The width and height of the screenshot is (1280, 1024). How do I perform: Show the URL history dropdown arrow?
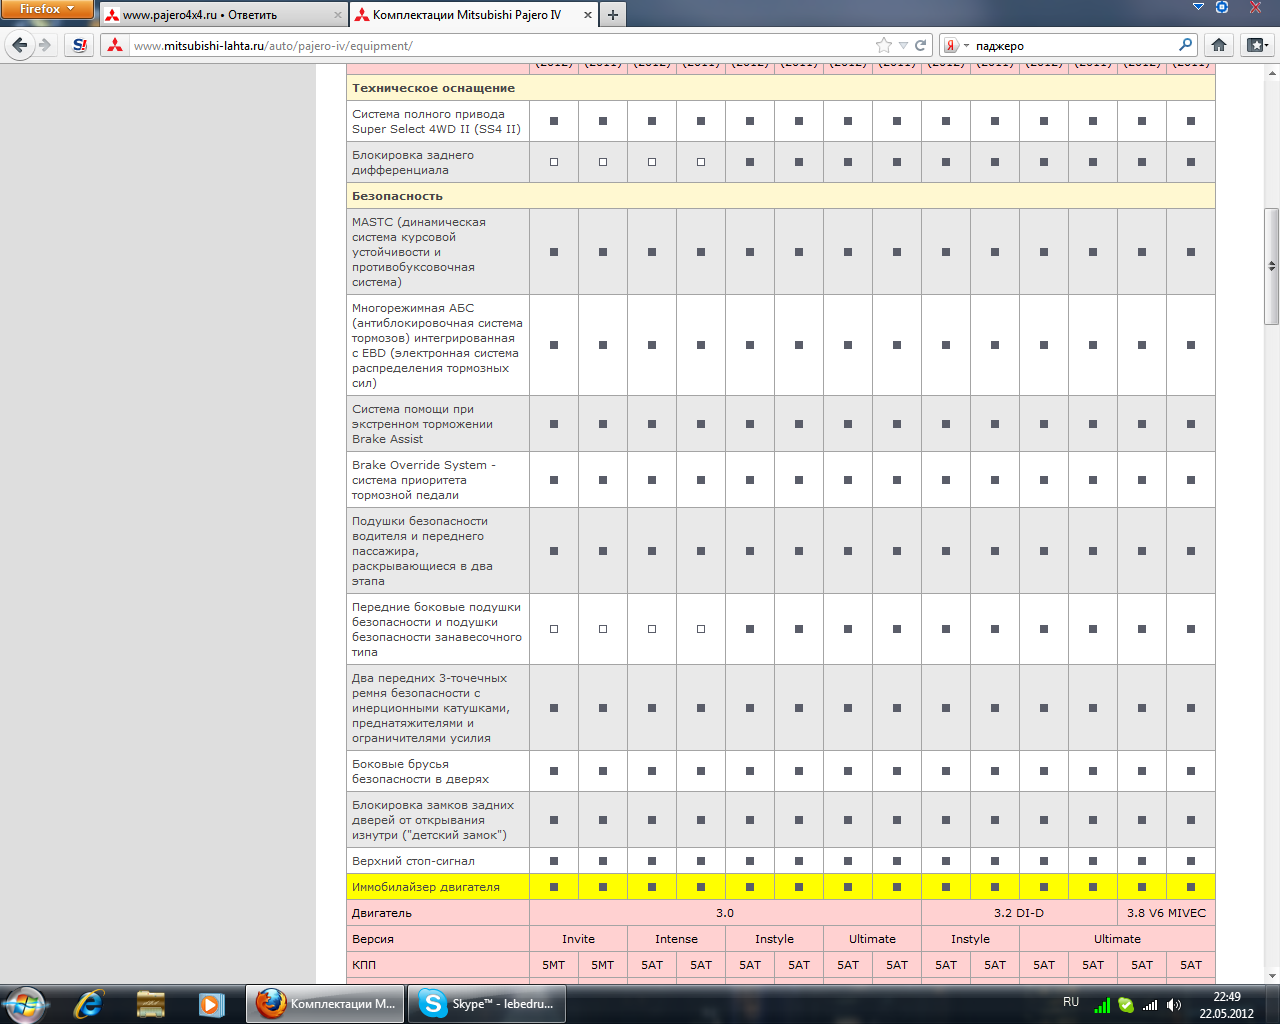pyautogui.click(x=903, y=46)
